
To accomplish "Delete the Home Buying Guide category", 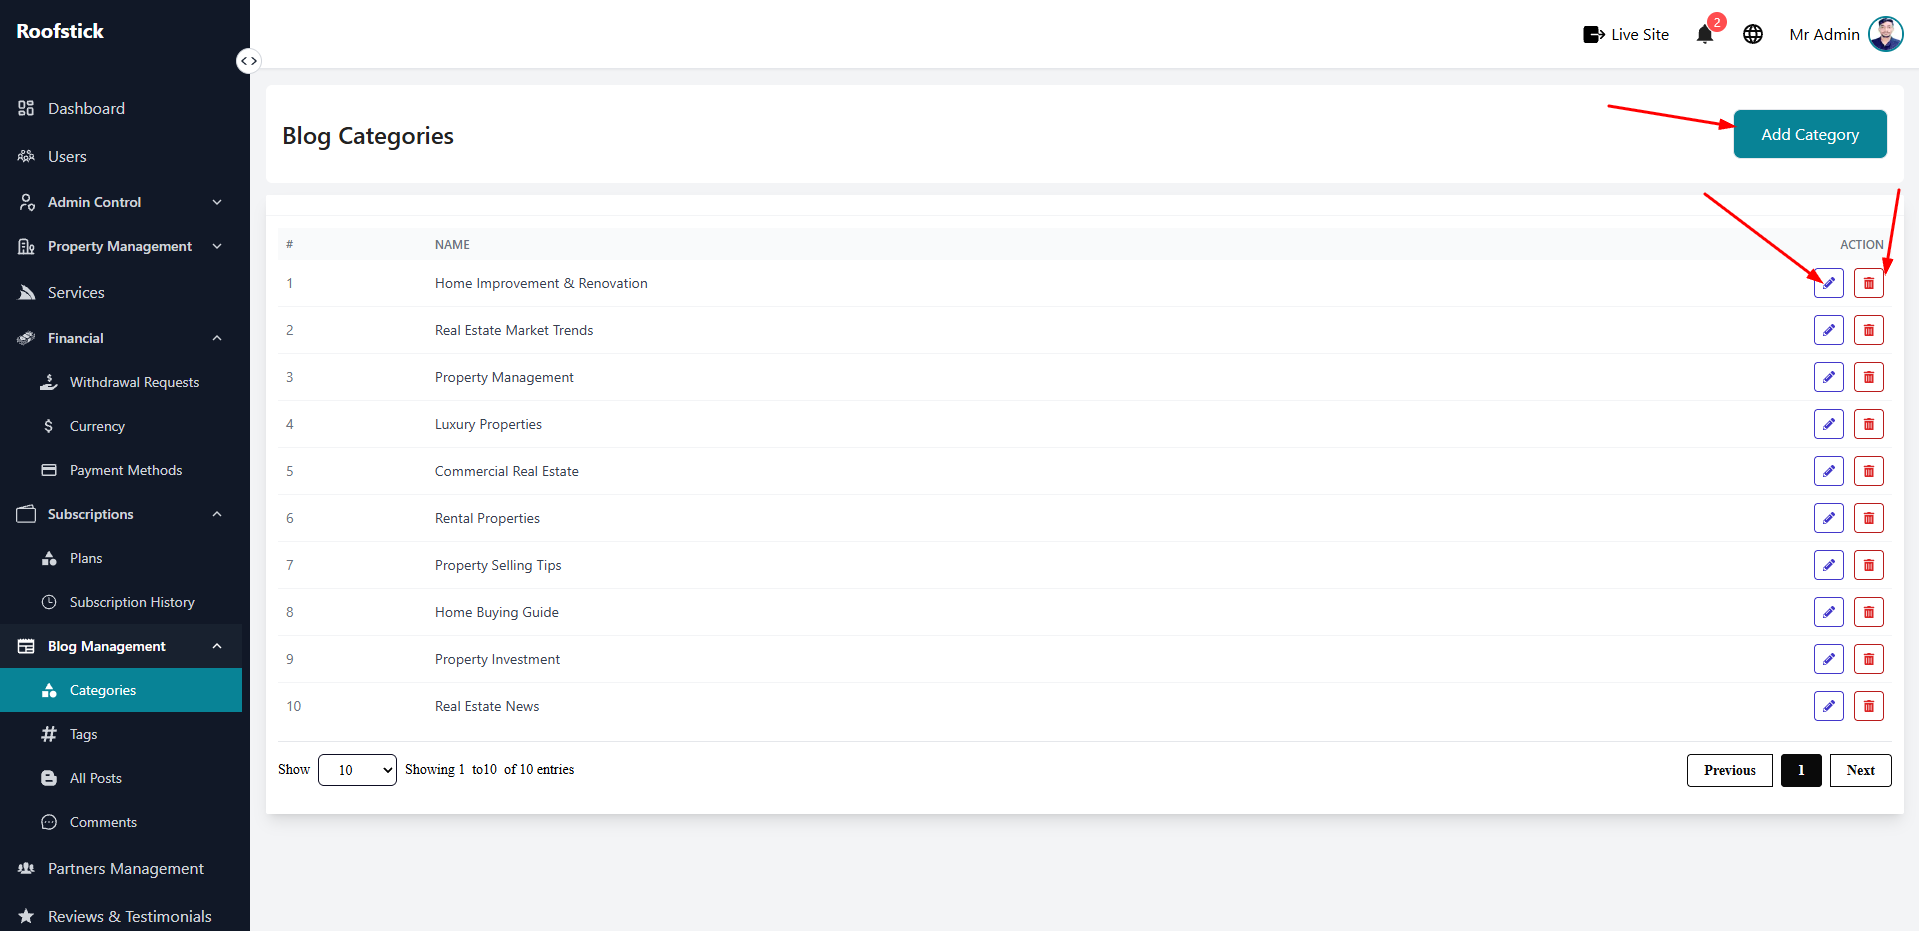I will (x=1869, y=612).
